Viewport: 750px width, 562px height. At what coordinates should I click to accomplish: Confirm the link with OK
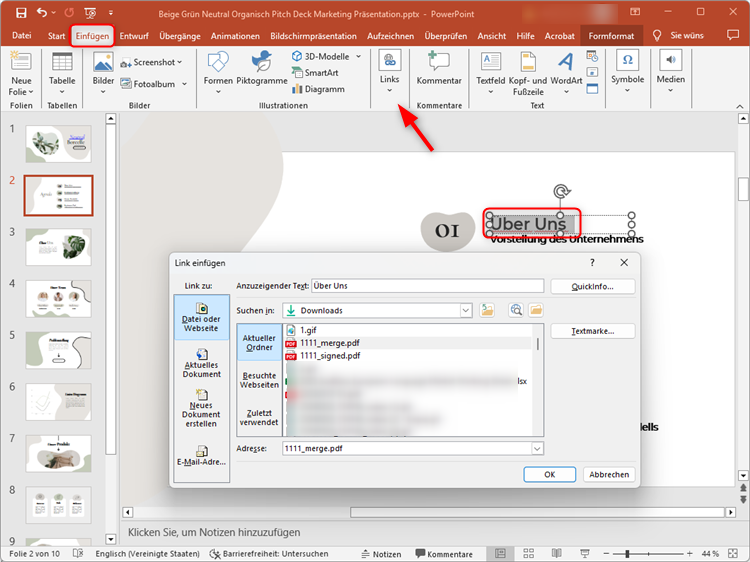point(550,474)
